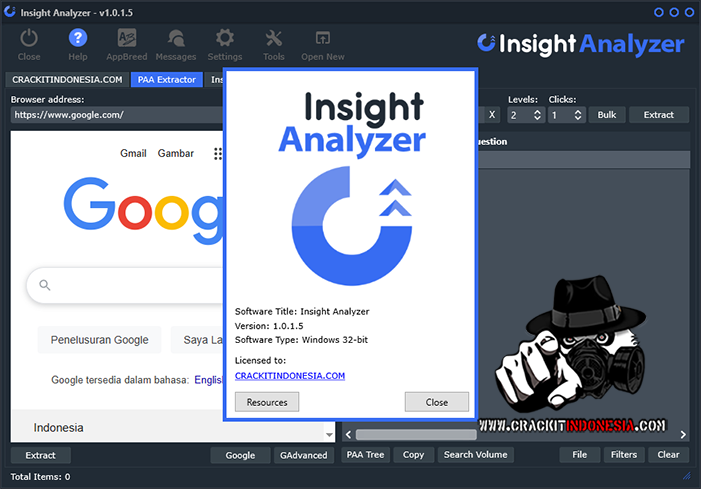Adjust the Clicks spinner arrows
The width and height of the screenshot is (701, 489).
point(579,115)
